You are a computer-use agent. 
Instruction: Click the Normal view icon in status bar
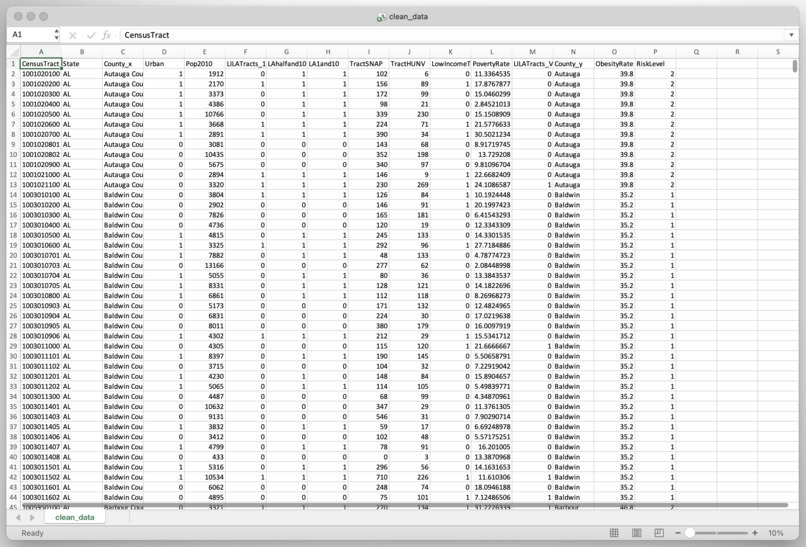pos(614,533)
